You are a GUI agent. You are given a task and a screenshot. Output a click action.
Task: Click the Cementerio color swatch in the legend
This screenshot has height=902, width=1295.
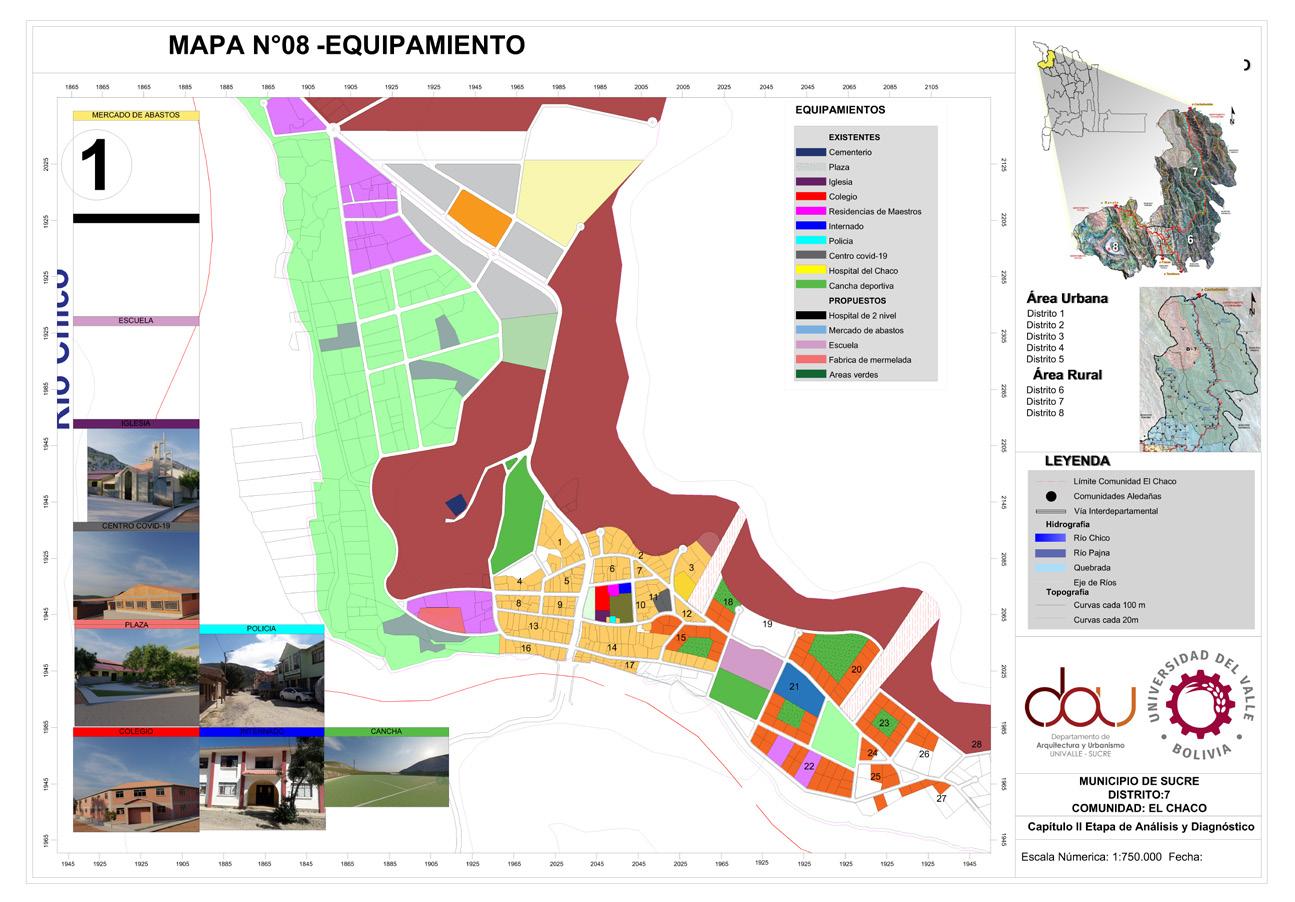click(x=811, y=152)
